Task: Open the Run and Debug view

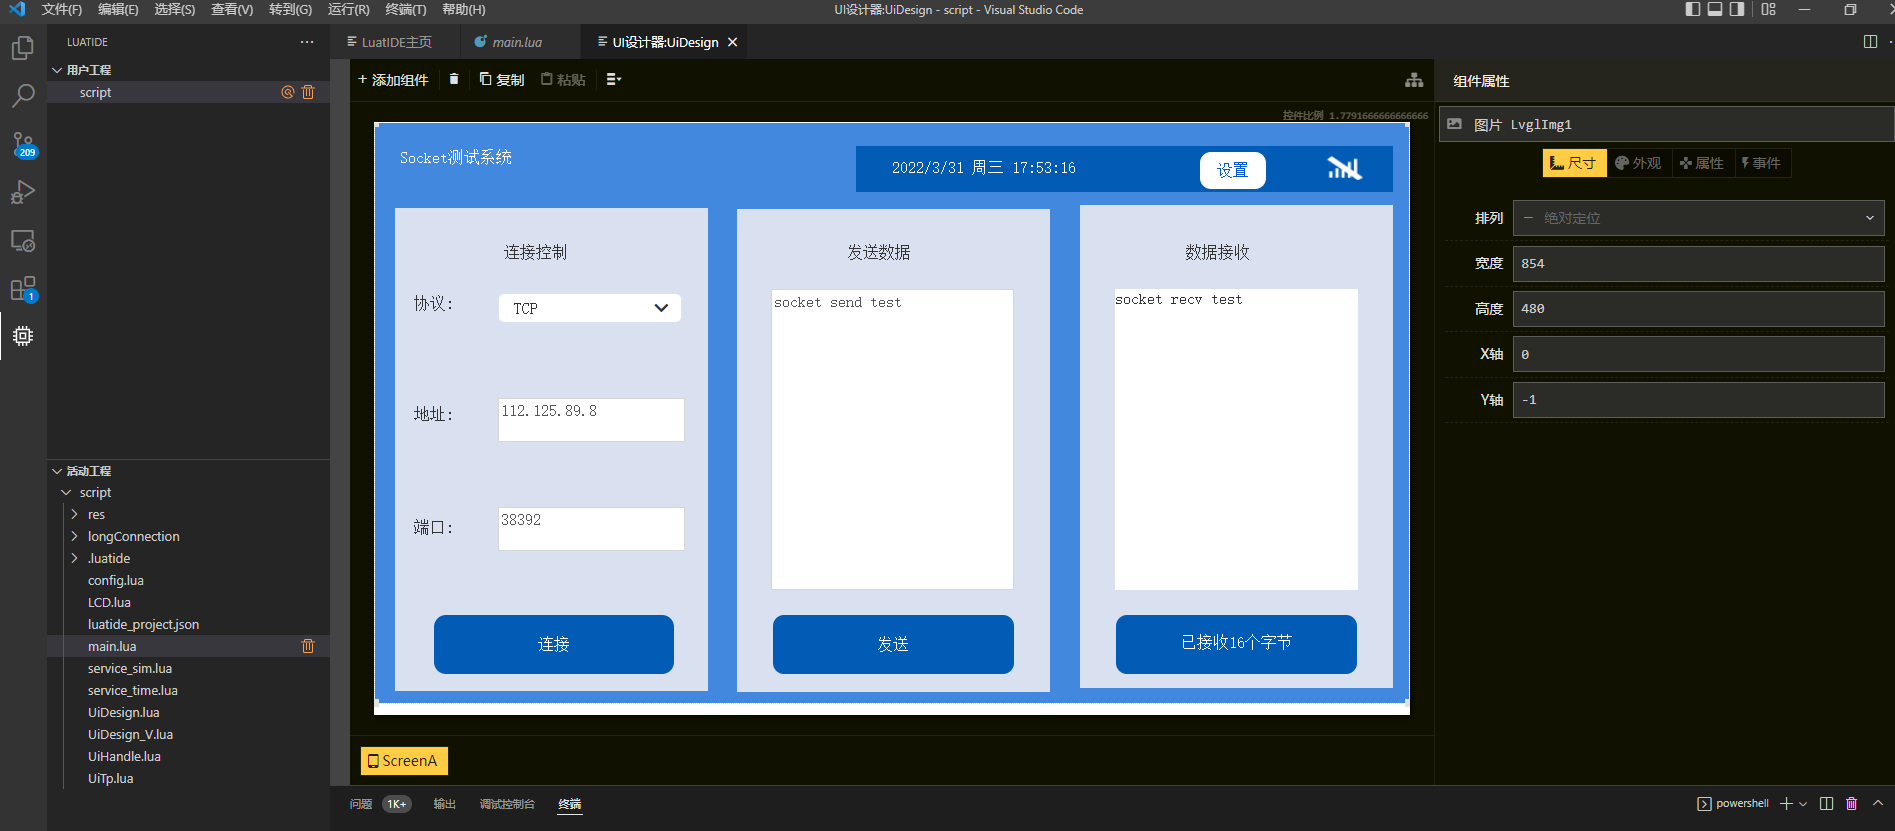Action: (x=22, y=192)
